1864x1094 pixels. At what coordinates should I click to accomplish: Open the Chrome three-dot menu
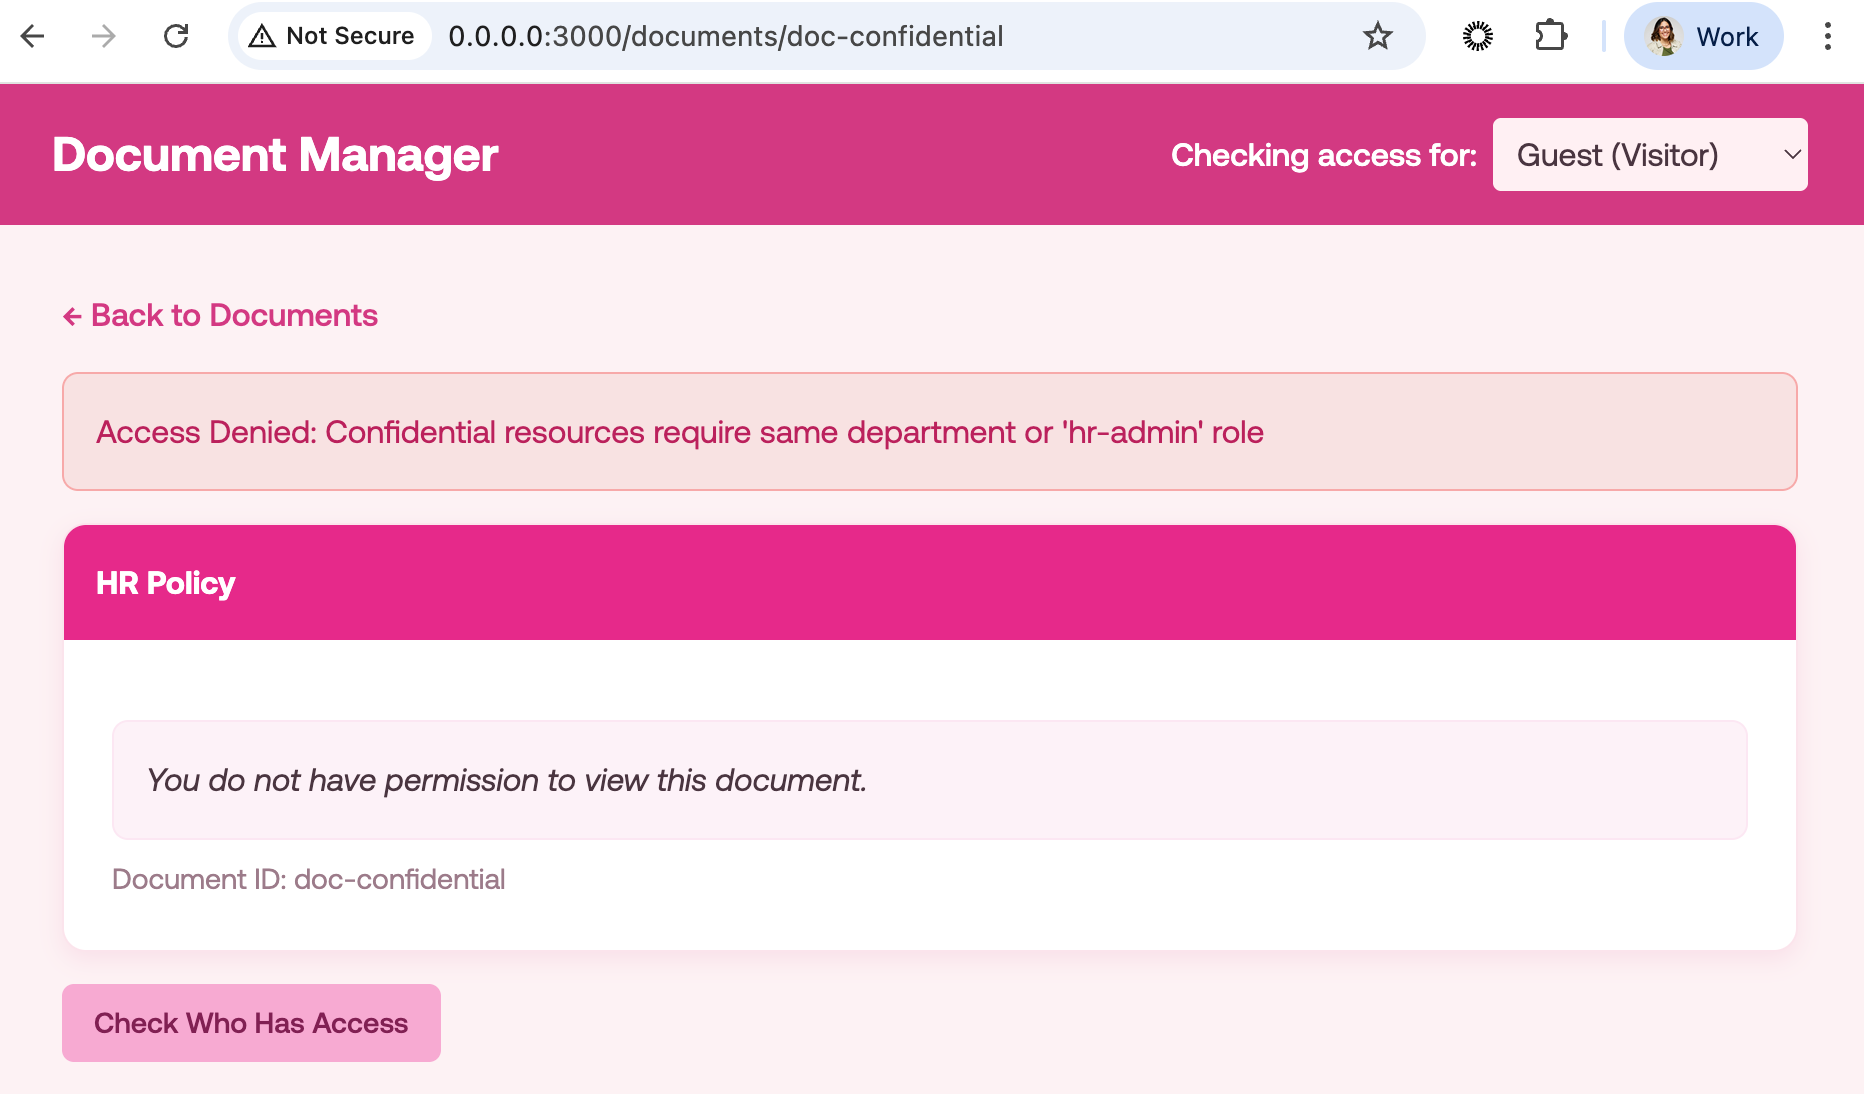[x=1828, y=36]
